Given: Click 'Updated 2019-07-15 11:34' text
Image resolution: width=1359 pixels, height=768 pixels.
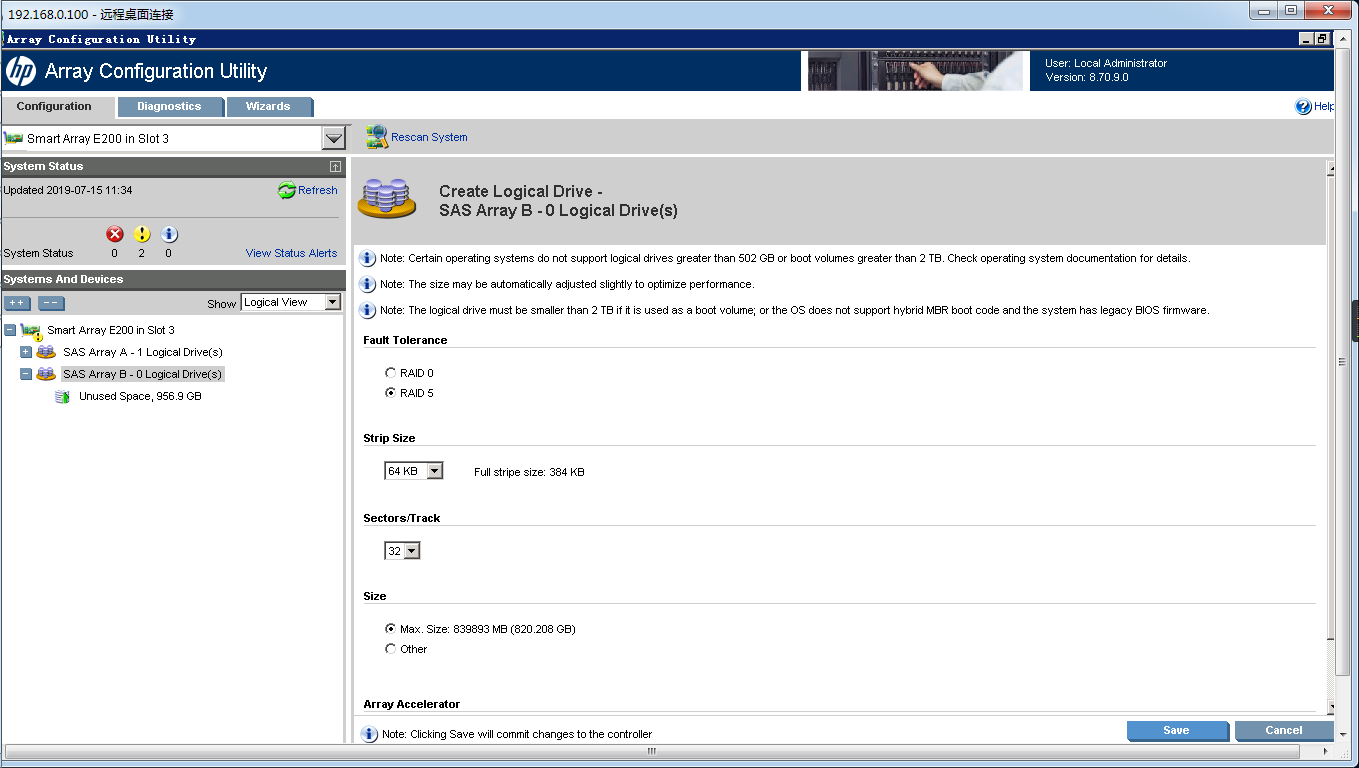Looking at the screenshot, I should 68,190.
